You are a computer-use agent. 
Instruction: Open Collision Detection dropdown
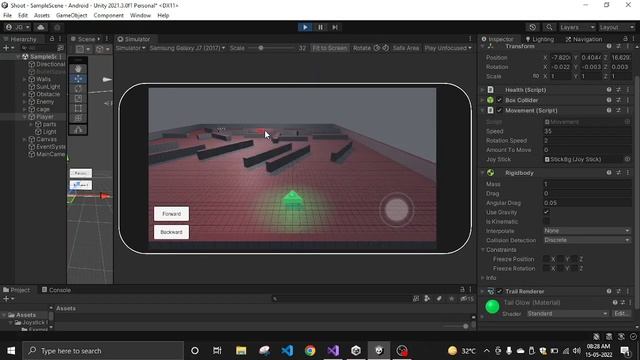pyautogui.click(x=587, y=240)
